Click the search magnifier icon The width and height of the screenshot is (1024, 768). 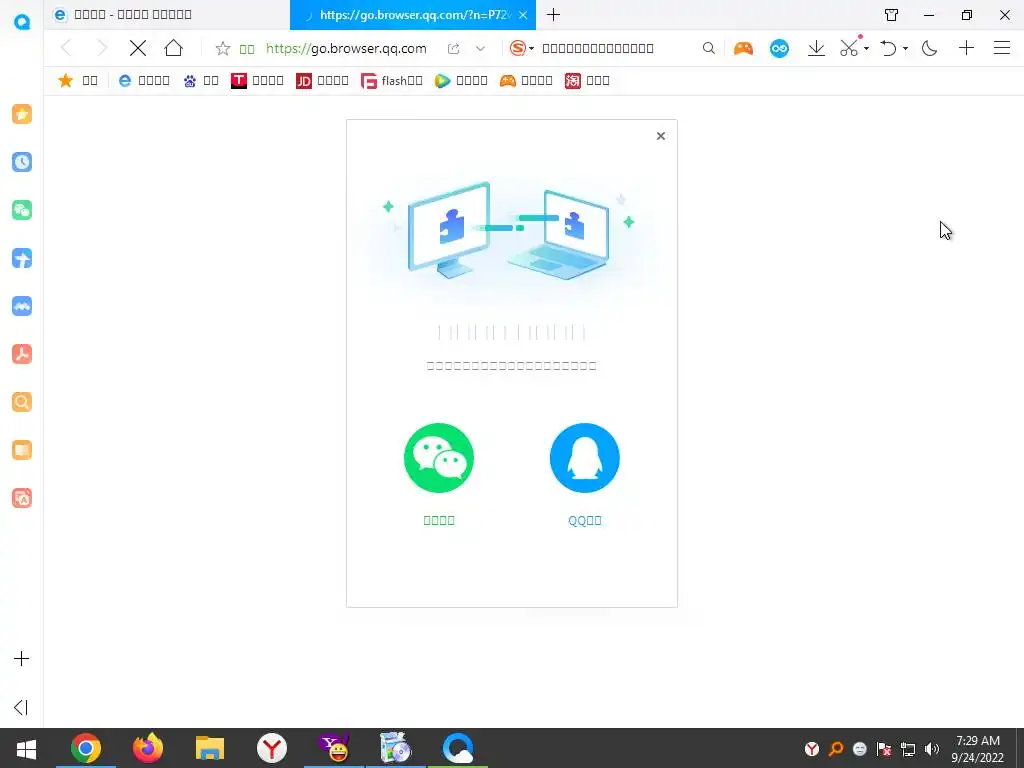click(709, 48)
